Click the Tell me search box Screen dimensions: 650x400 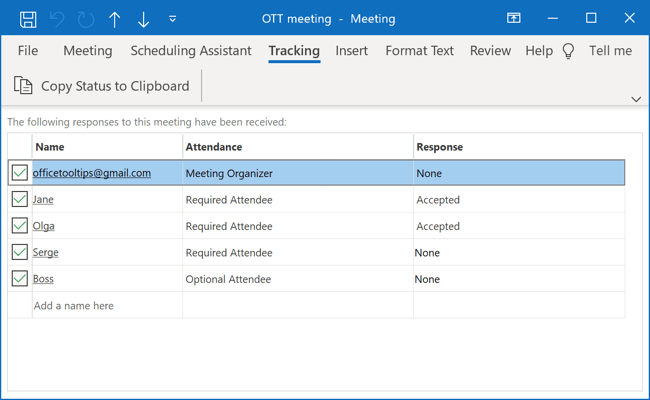(x=611, y=51)
